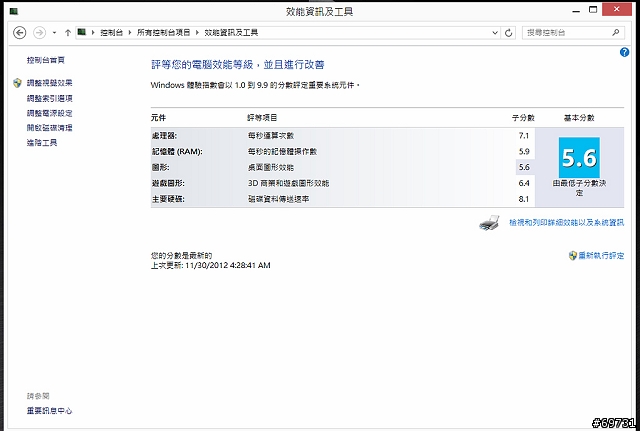Click the 記憶體 (RAM): row label
The image size is (640, 431).
177,151
